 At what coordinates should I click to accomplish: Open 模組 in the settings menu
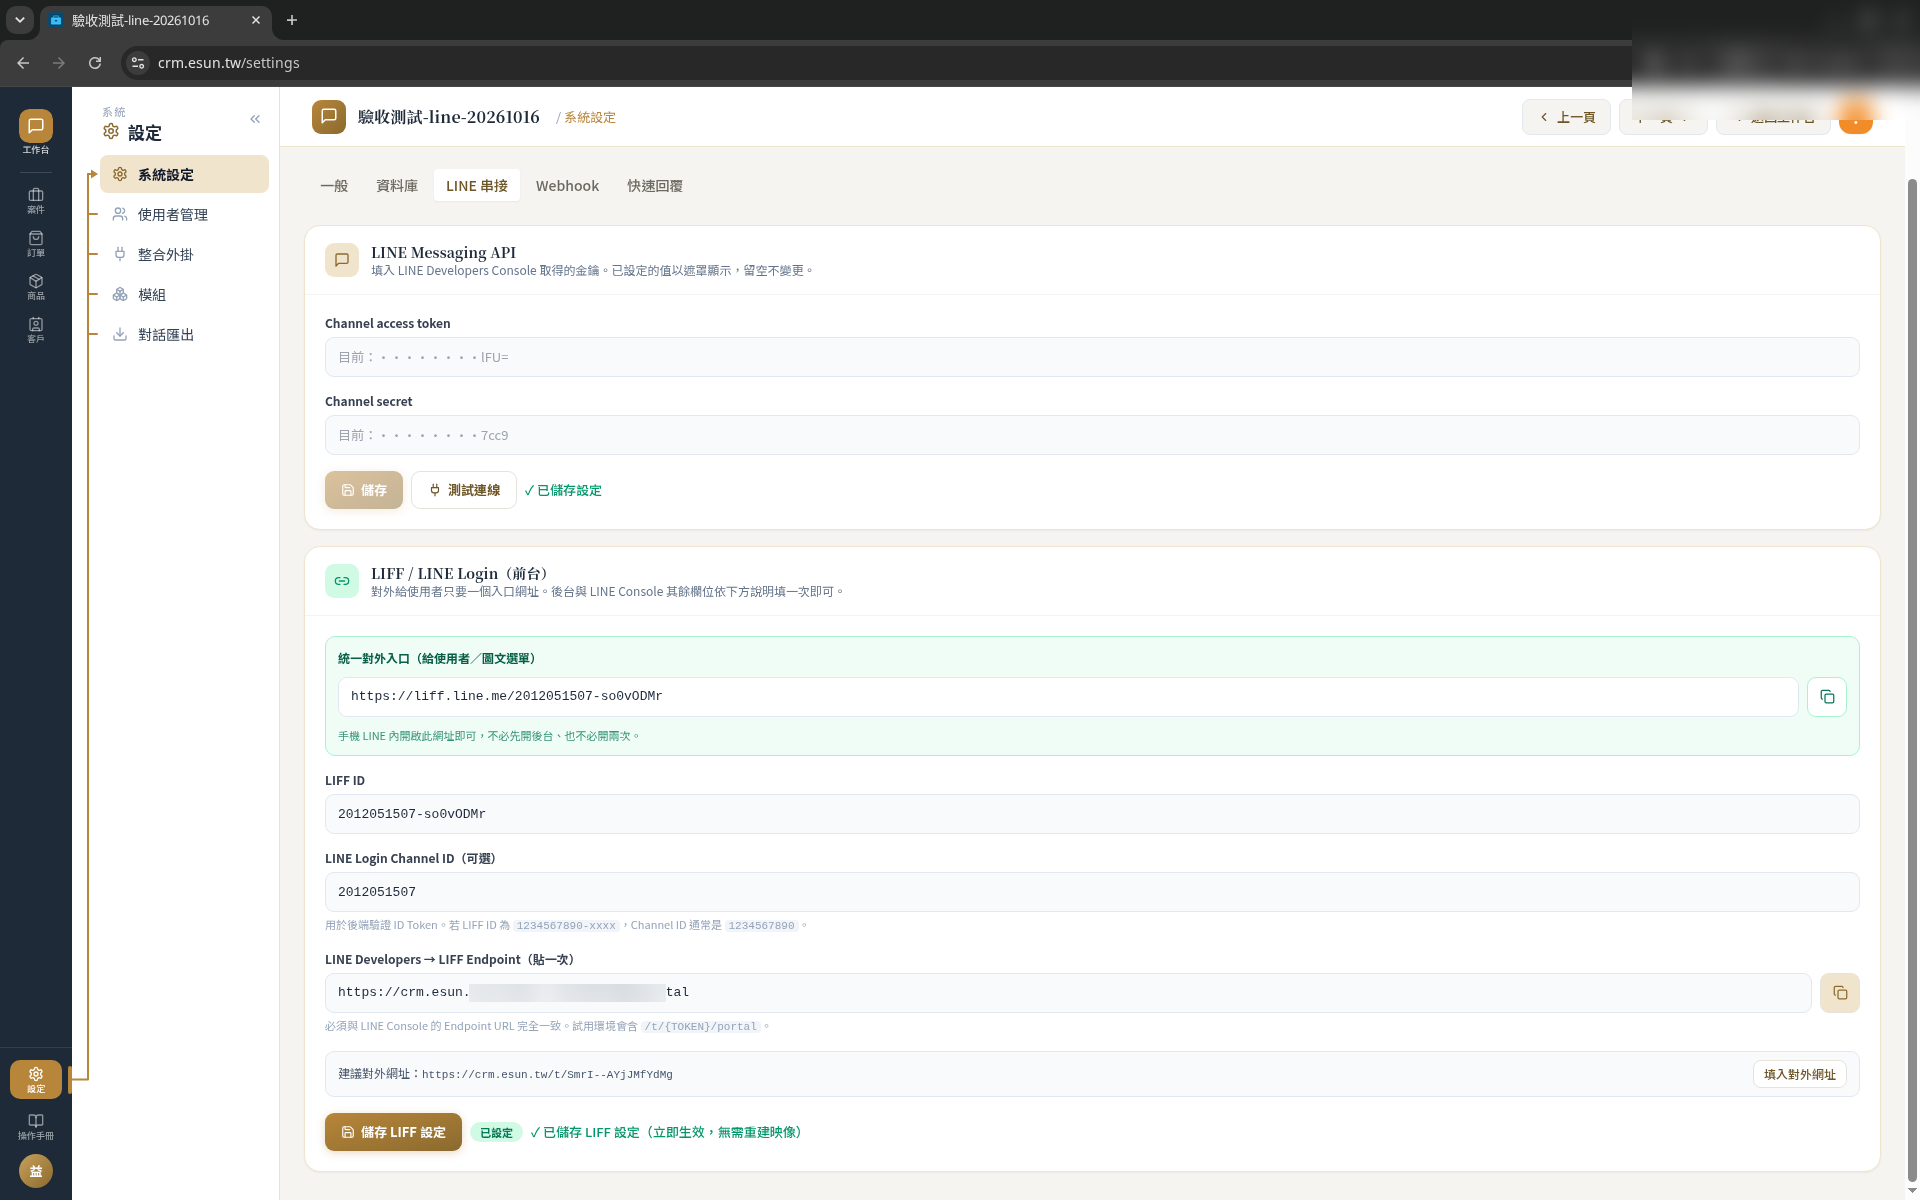point(184,294)
